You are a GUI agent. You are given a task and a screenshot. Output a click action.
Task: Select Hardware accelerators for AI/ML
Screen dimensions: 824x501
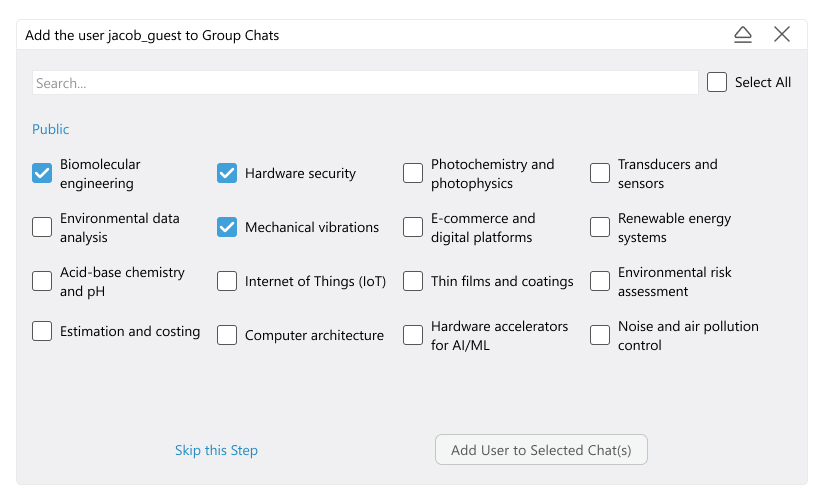click(413, 336)
